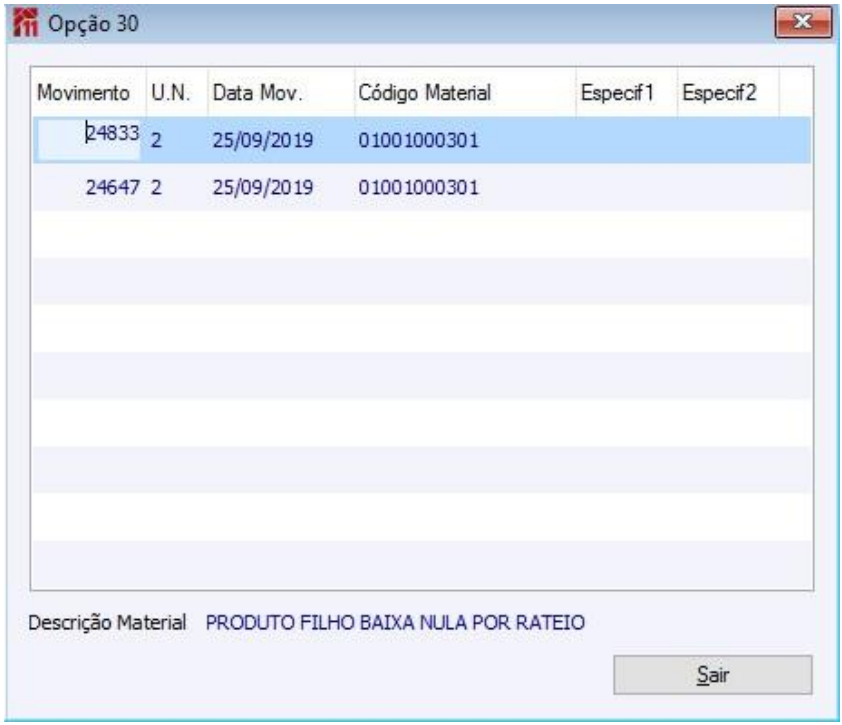Click the date cell in the 24833 row
842x725 pixels.
pos(263,140)
